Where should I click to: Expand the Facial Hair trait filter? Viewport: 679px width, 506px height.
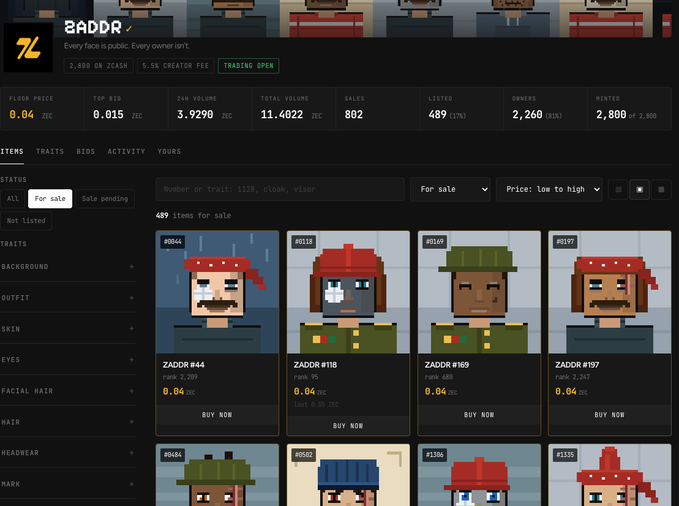pyautogui.click(x=68, y=391)
